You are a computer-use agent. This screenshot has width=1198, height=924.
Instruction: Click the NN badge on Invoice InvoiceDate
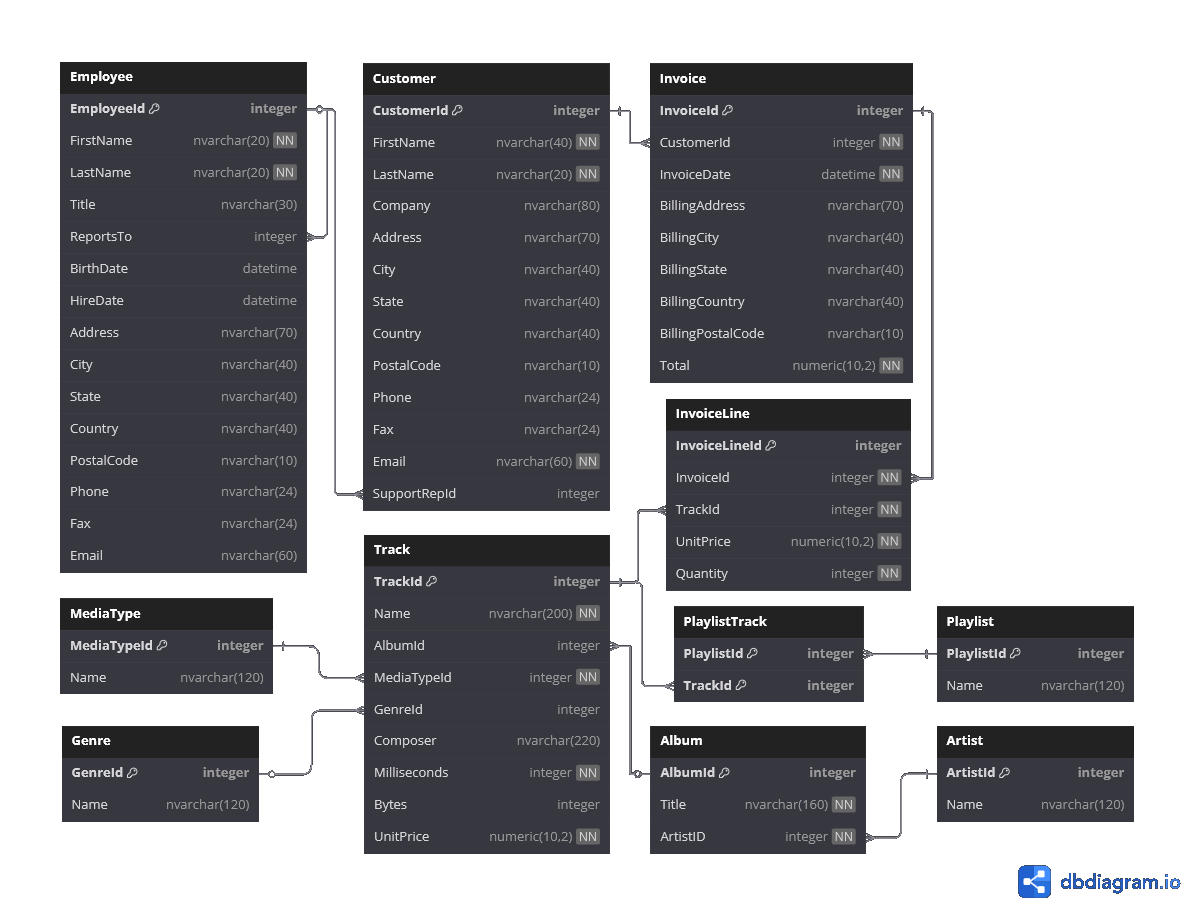point(891,174)
